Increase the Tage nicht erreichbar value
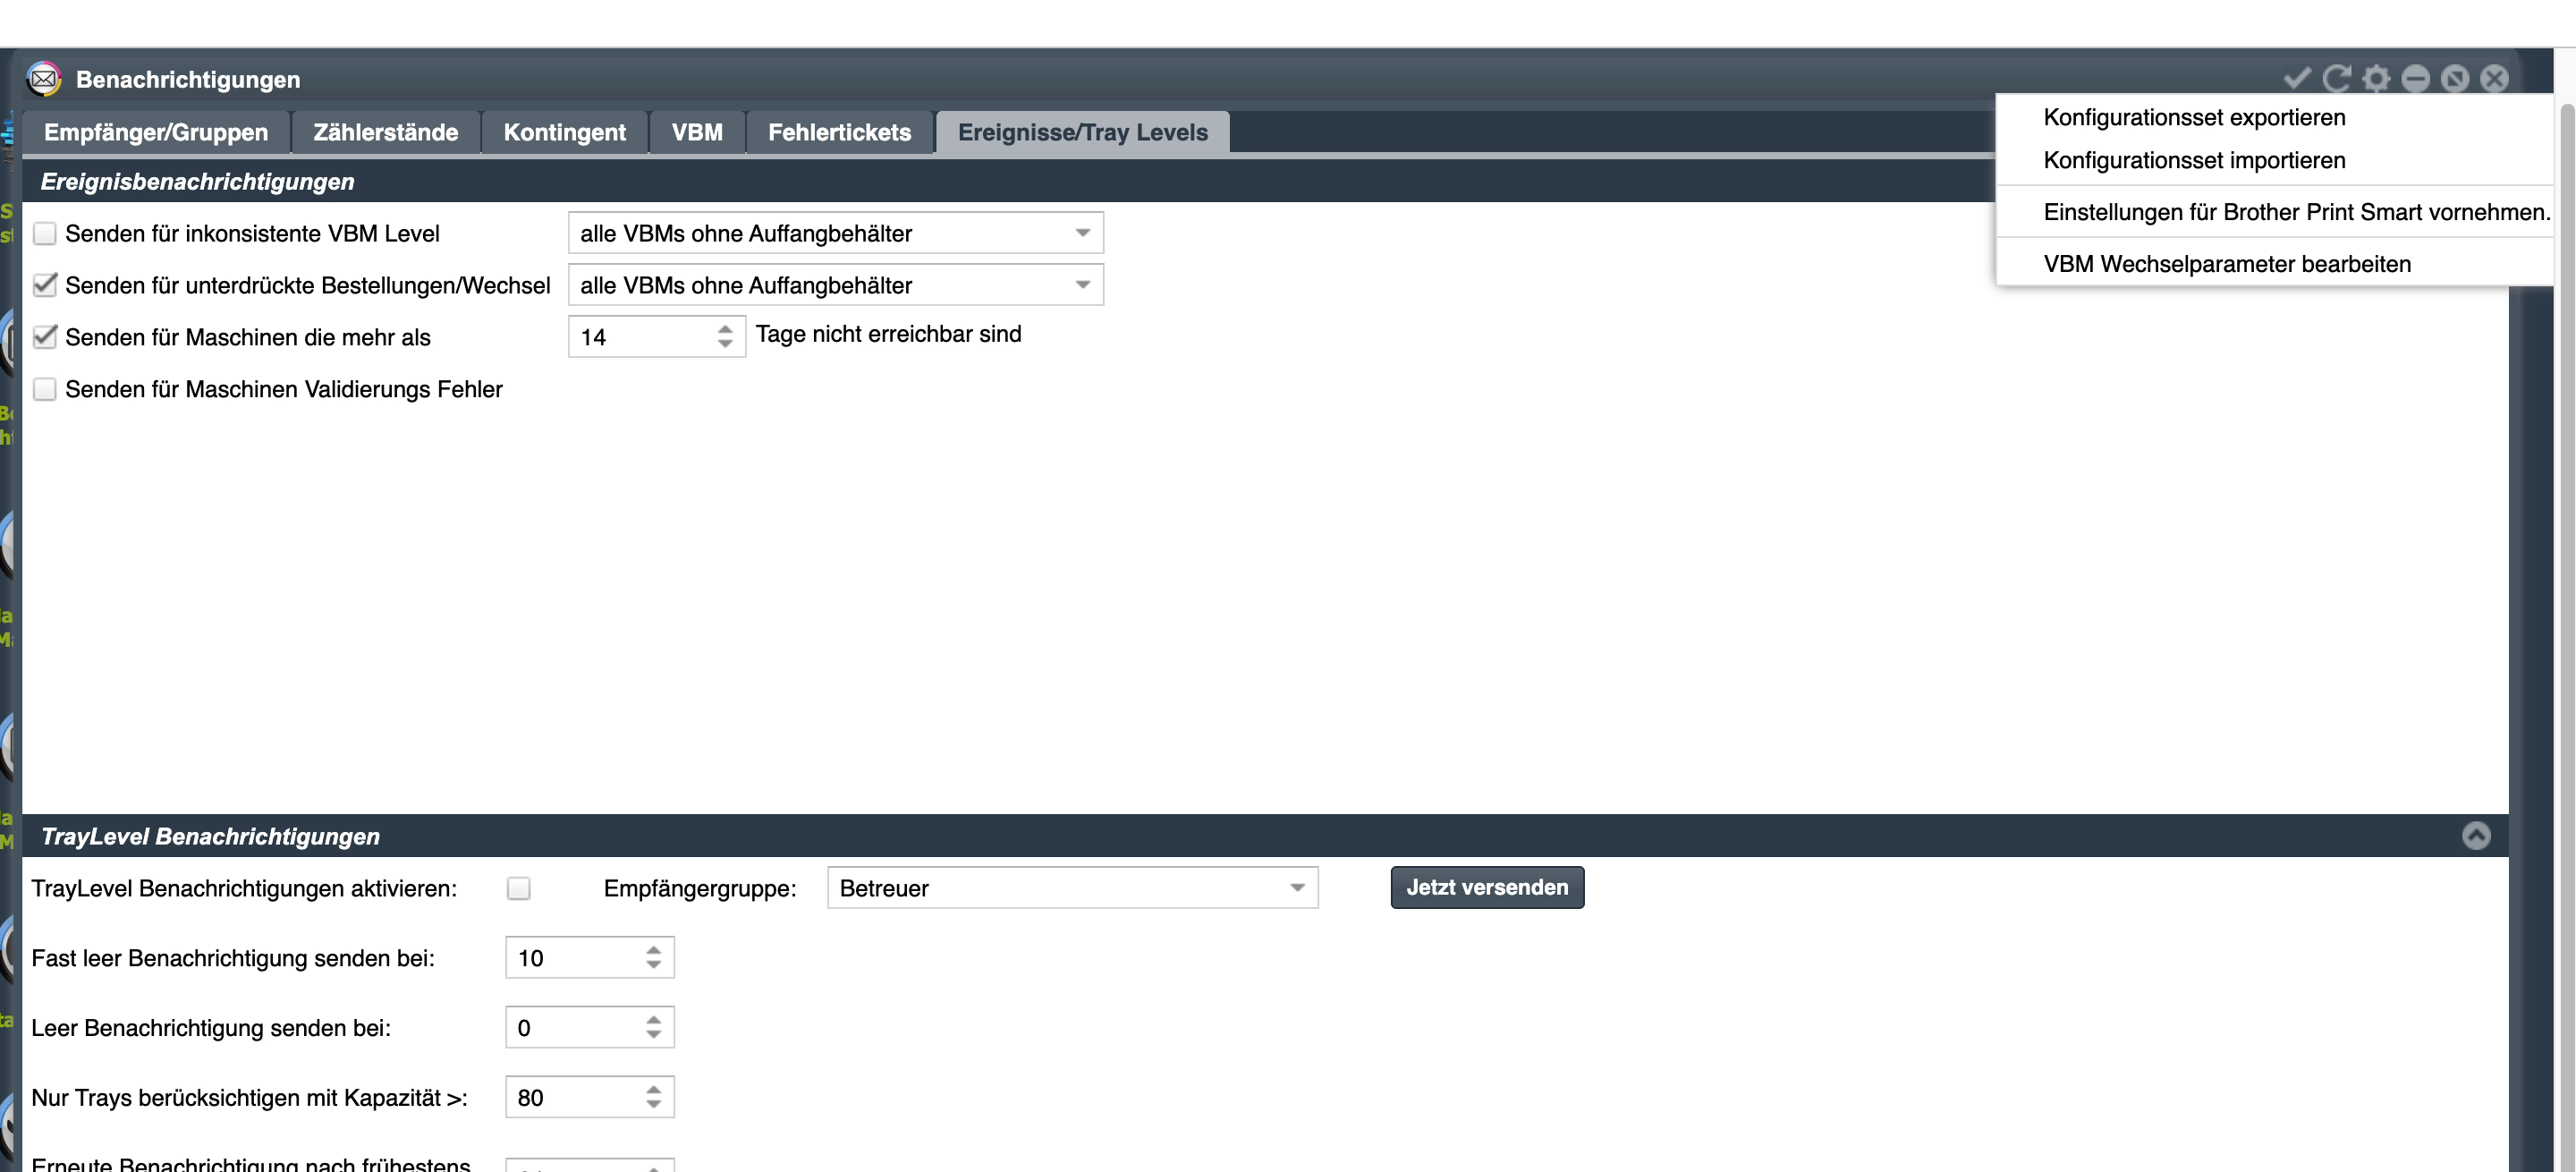Screen dimensions: 2576x1172 725,328
